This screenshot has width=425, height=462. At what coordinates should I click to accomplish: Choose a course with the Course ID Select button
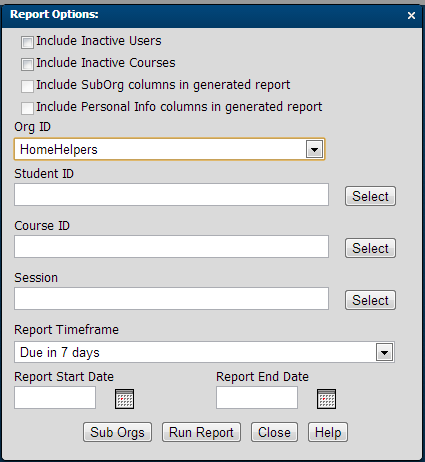pos(370,248)
